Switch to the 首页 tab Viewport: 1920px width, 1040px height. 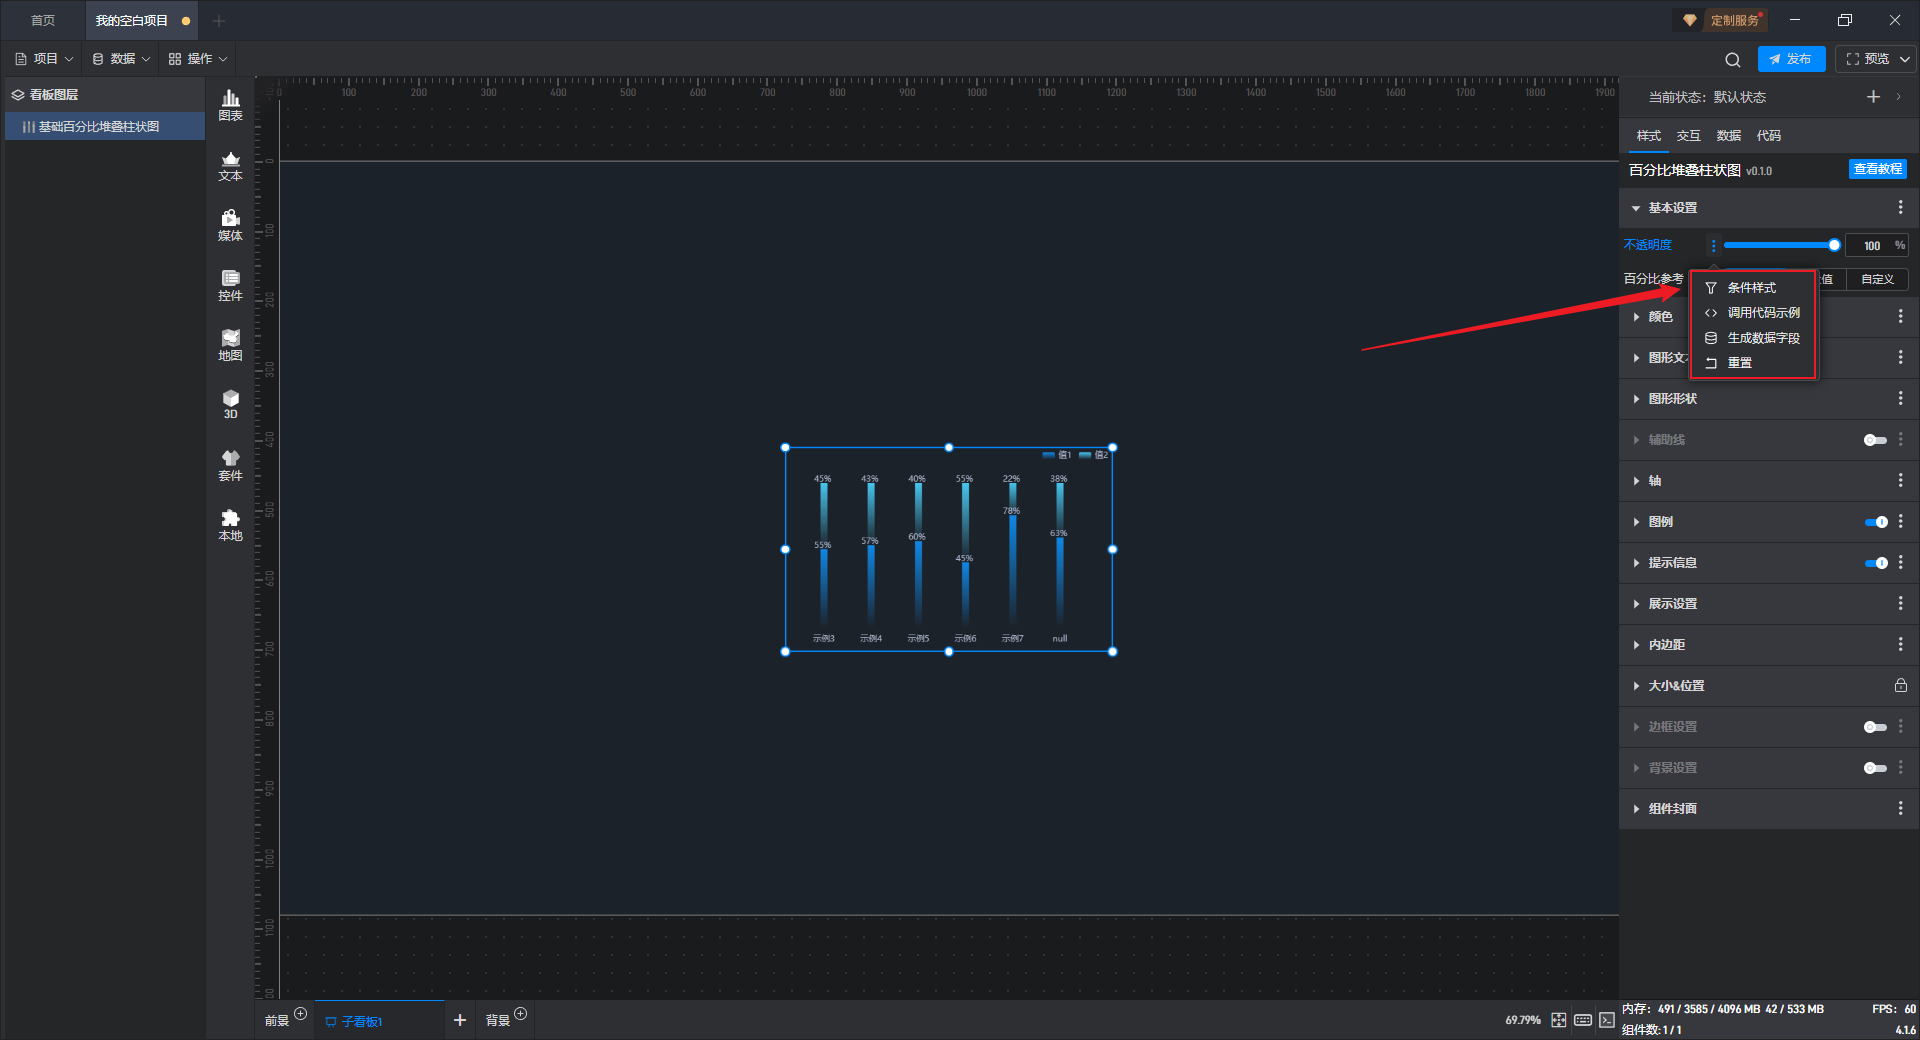43,20
